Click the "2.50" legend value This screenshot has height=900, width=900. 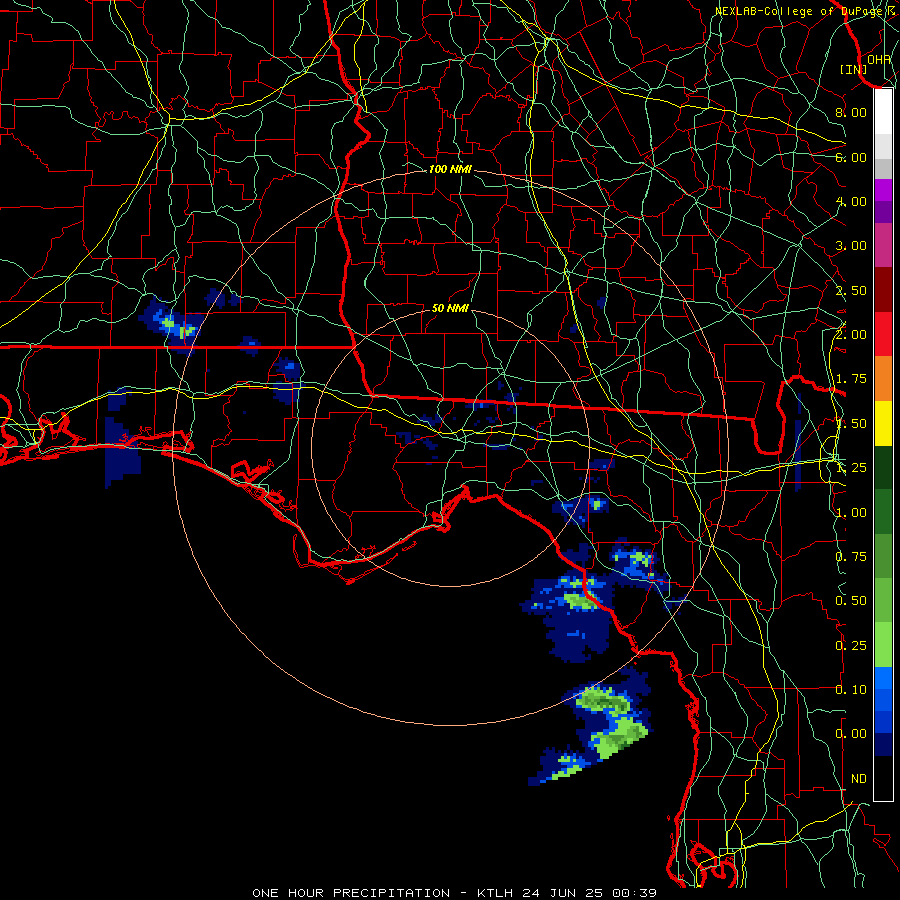pyautogui.click(x=851, y=290)
